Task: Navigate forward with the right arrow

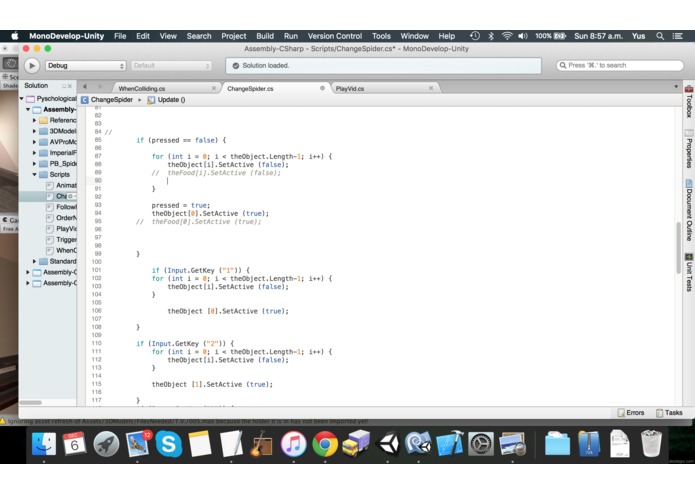Action: coord(100,86)
